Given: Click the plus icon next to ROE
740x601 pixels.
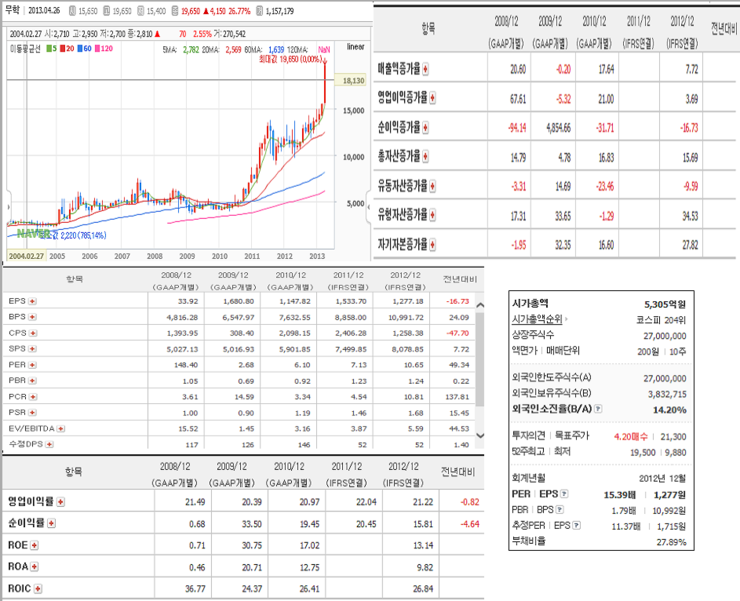Looking at the screenshot, I should point(34,545).
